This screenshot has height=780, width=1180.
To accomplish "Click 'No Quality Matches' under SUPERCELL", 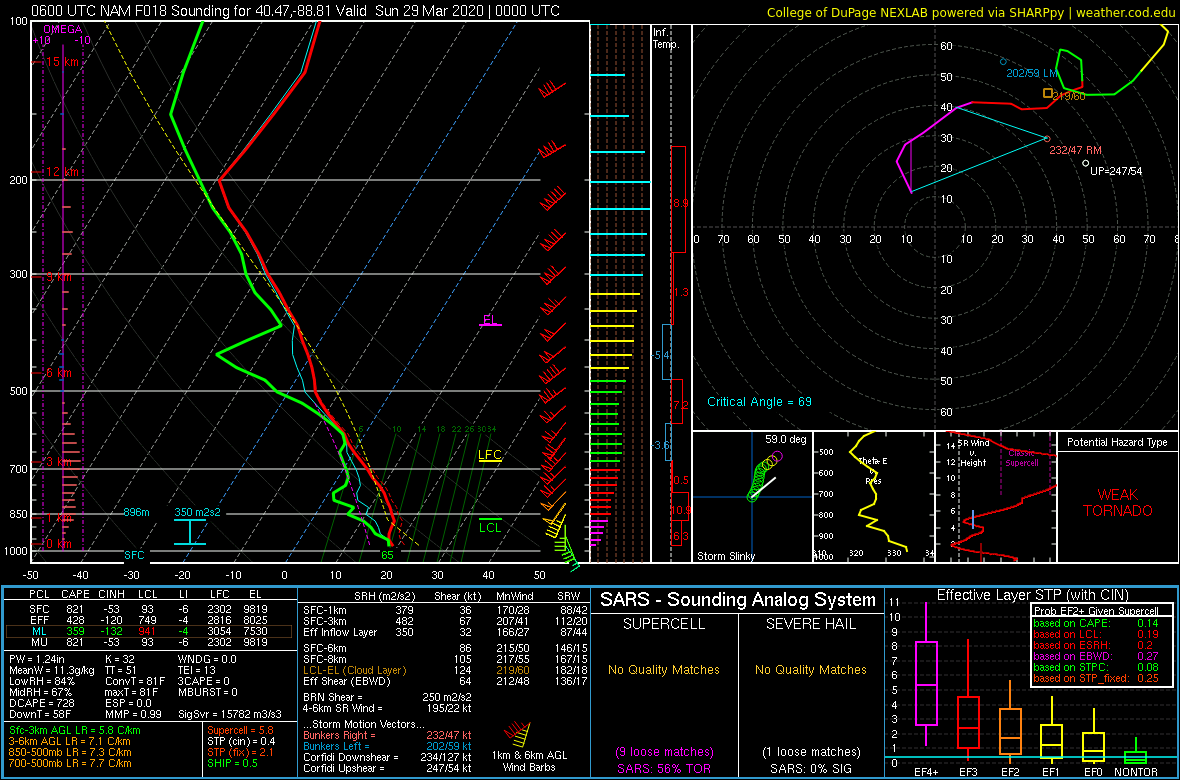I will (665, 670).
